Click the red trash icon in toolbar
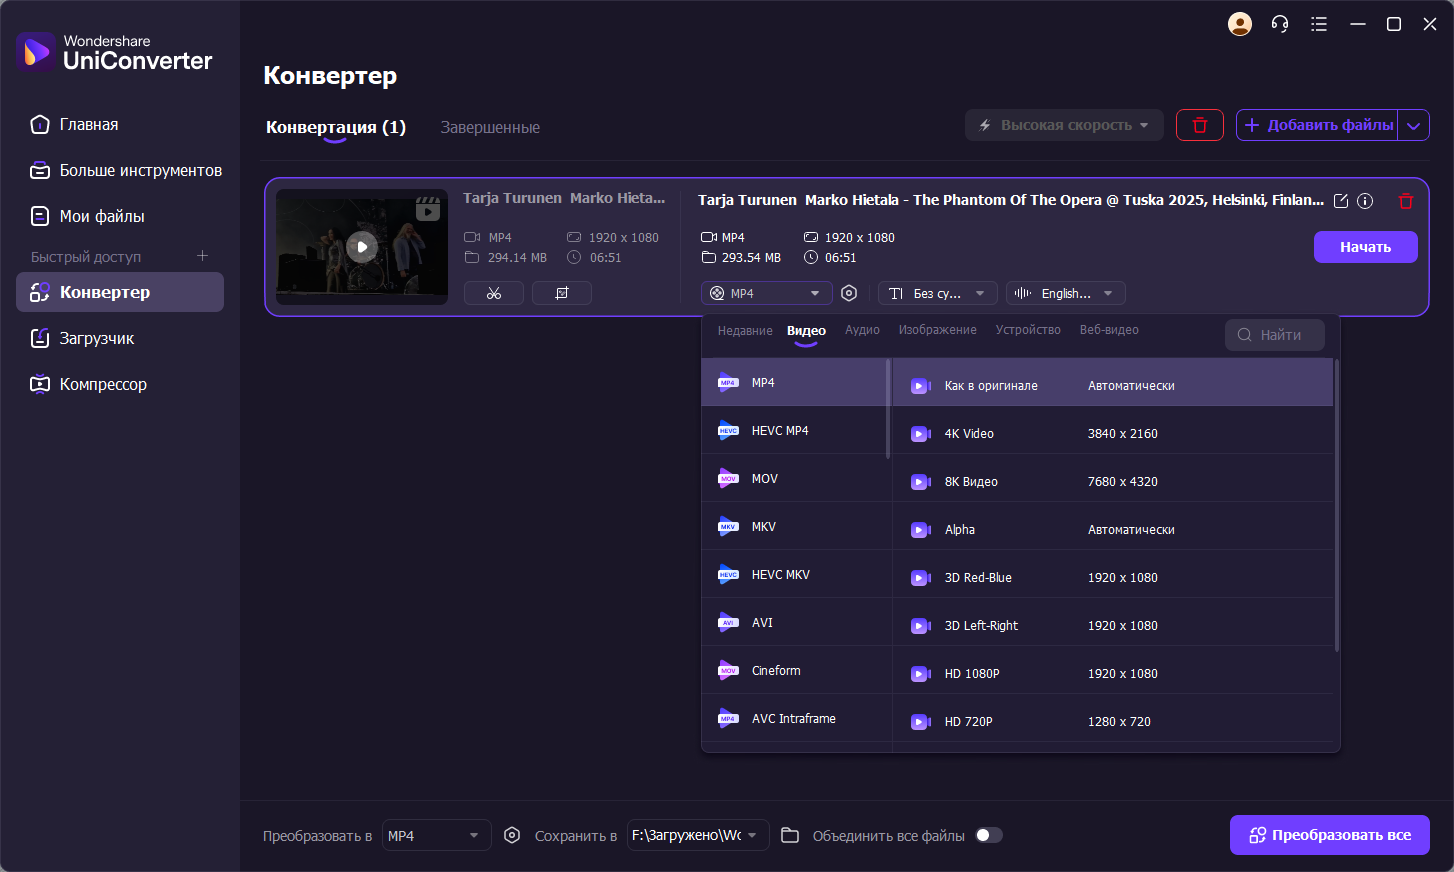 pyautogui.click(x=1200, y=125)
